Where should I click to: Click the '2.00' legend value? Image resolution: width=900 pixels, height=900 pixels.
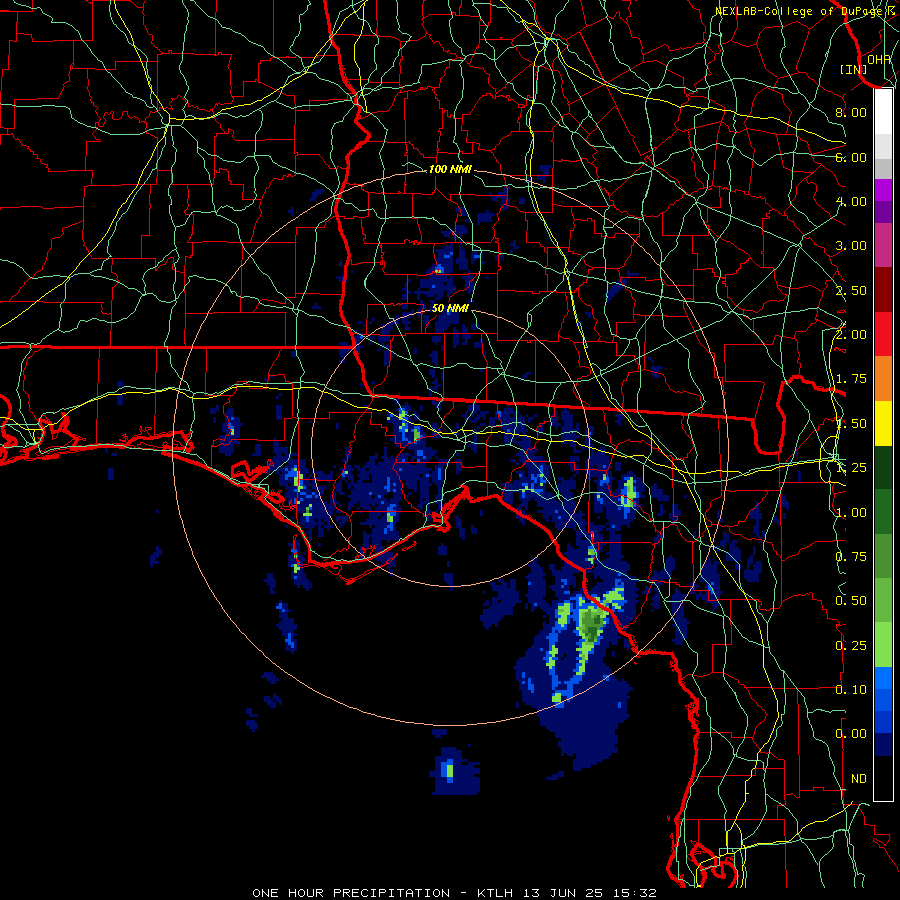pos(851,335)
